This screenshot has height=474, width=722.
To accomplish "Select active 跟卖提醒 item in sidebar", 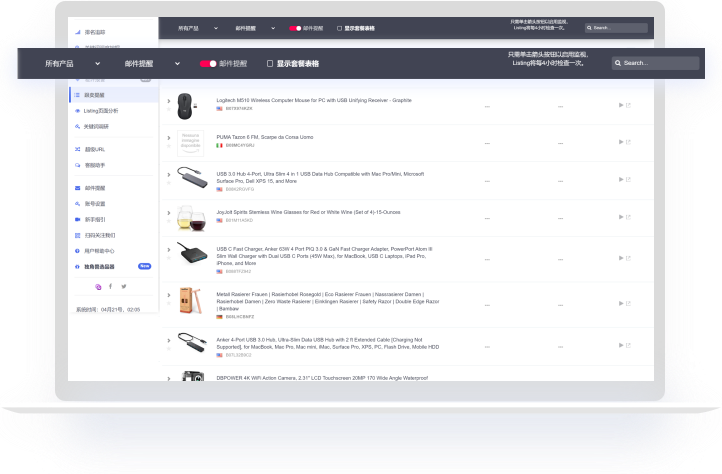I will pos(114,95).
